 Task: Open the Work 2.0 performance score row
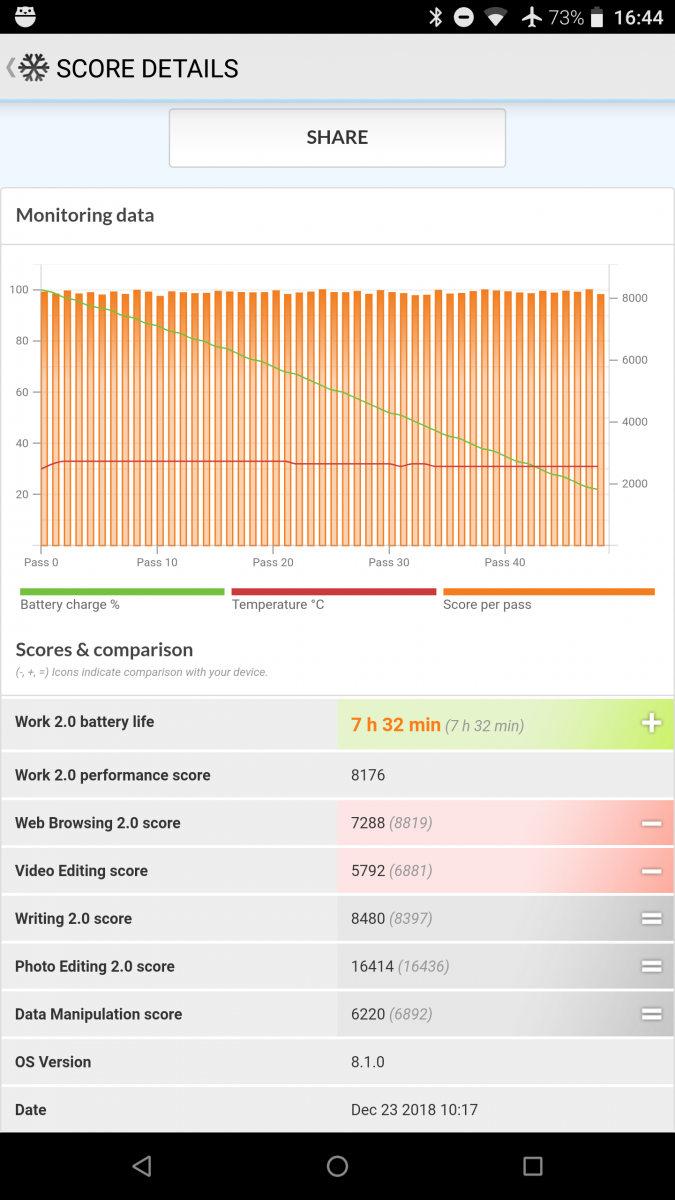(337, 775)
